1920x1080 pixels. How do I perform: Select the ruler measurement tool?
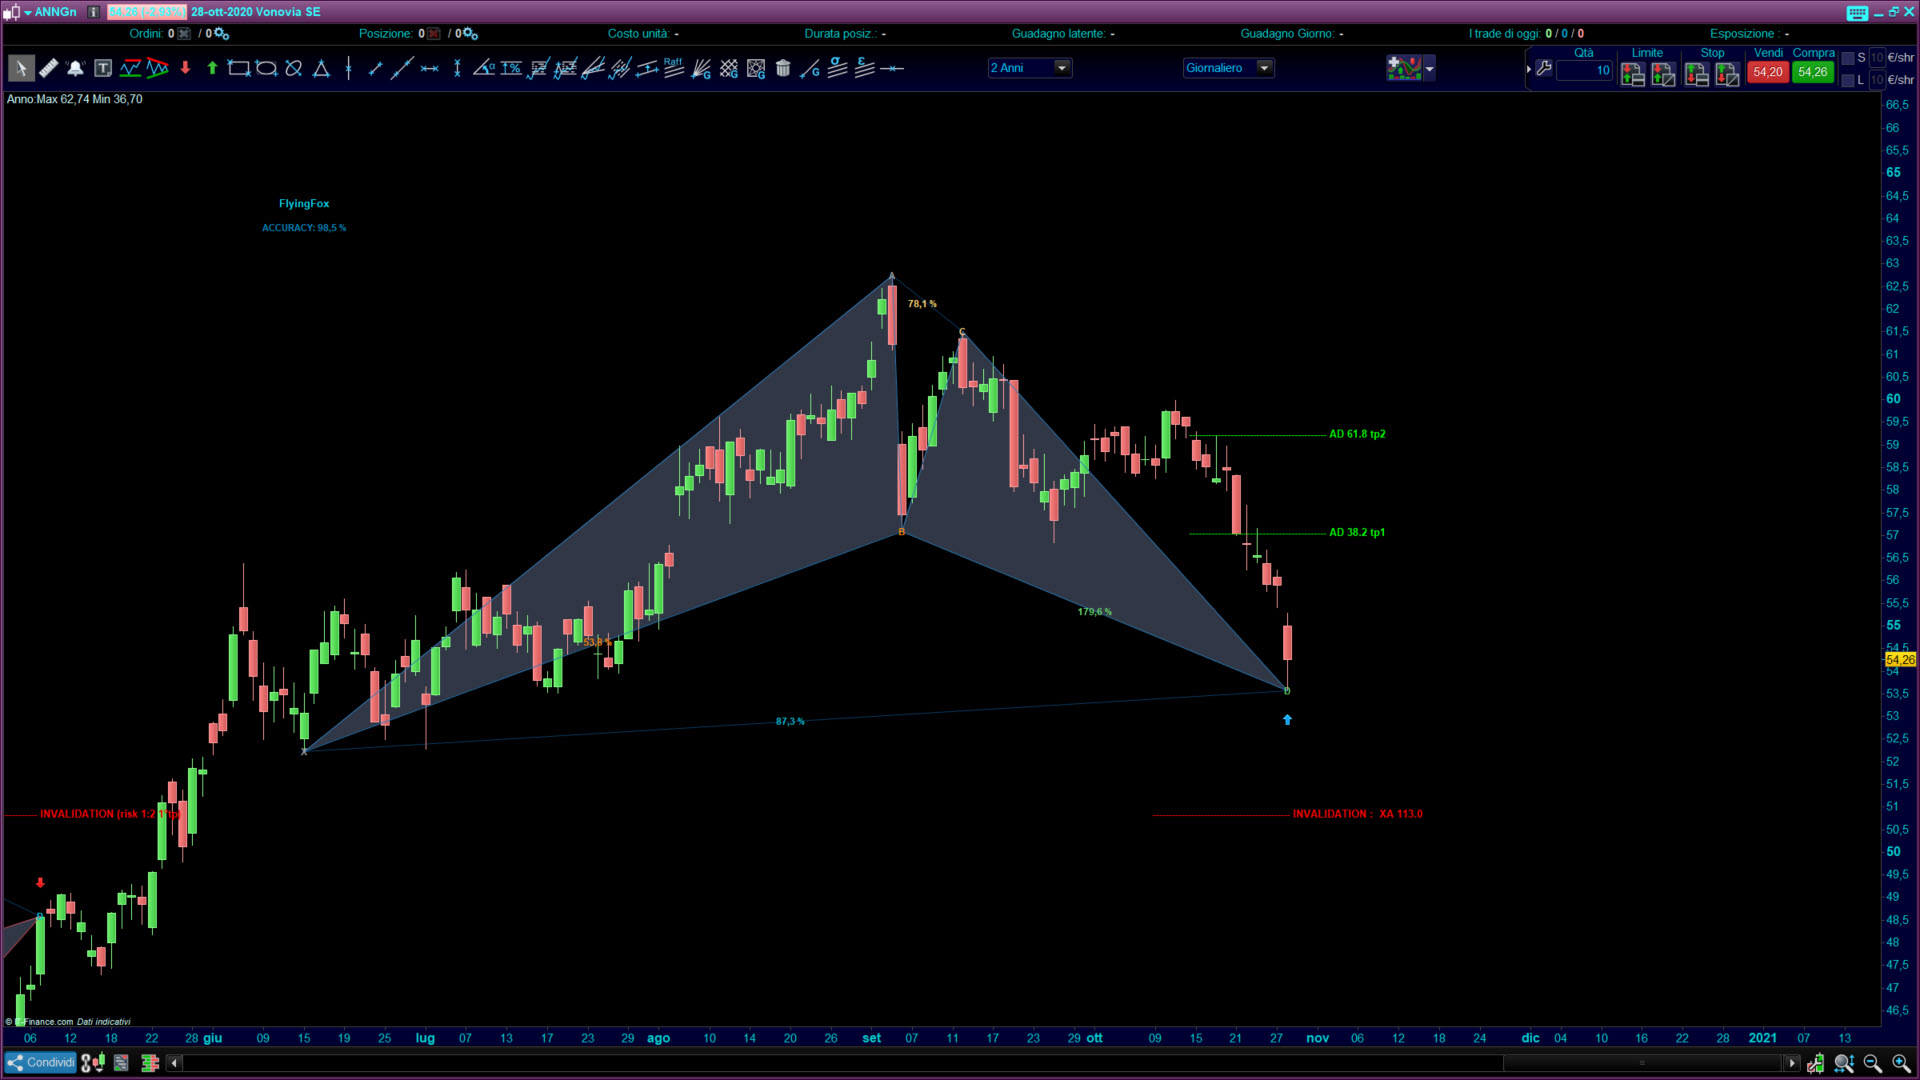pos(48,68)
